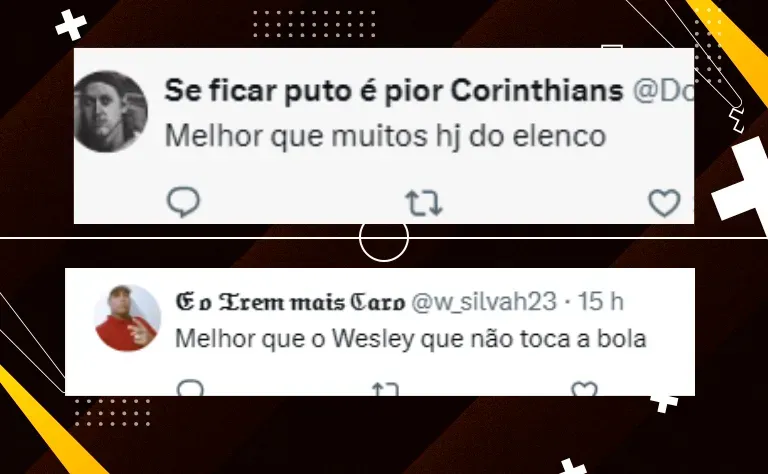Like the 'Melhor que muitos hj do elenco' tweet

click(664, 203)
